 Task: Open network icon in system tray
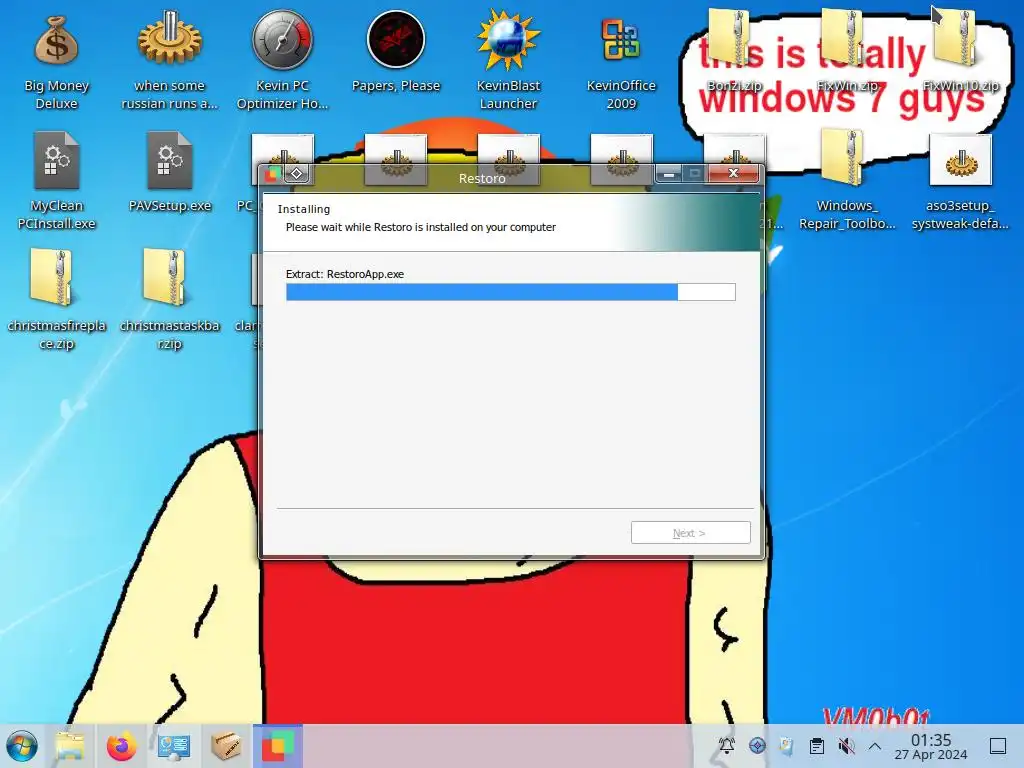757,745
